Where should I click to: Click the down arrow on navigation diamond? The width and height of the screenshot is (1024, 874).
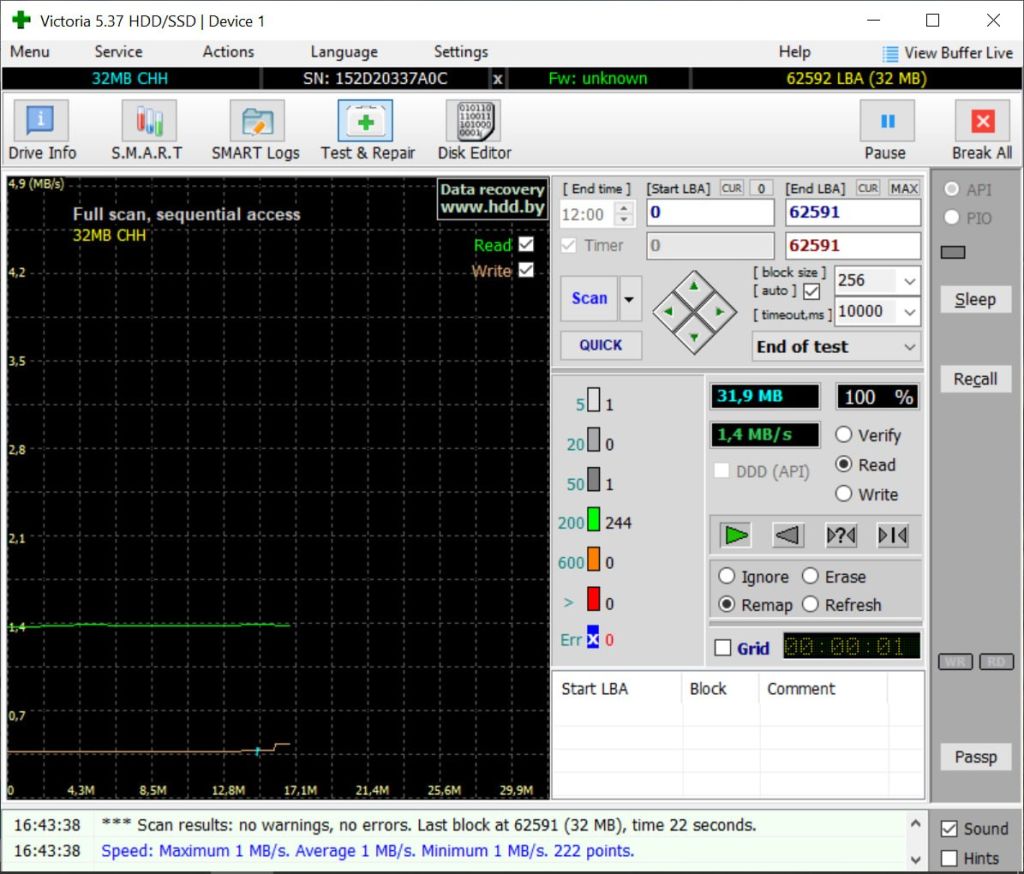click(694, 338)
